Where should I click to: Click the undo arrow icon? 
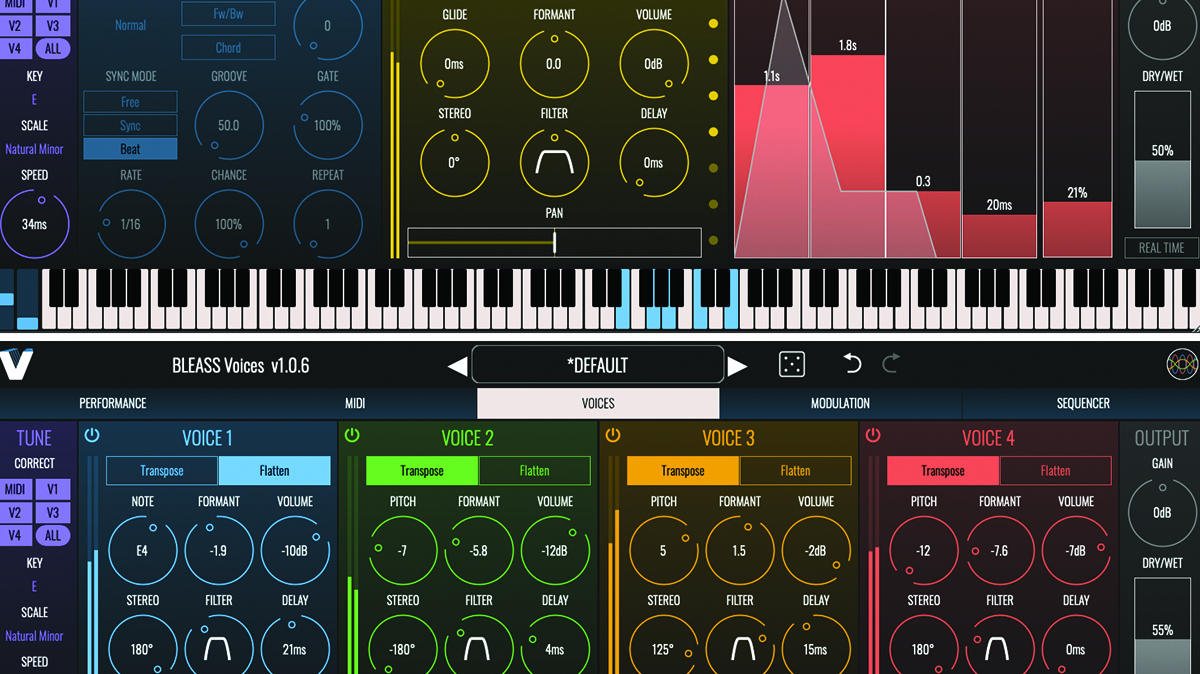point(852,363)
